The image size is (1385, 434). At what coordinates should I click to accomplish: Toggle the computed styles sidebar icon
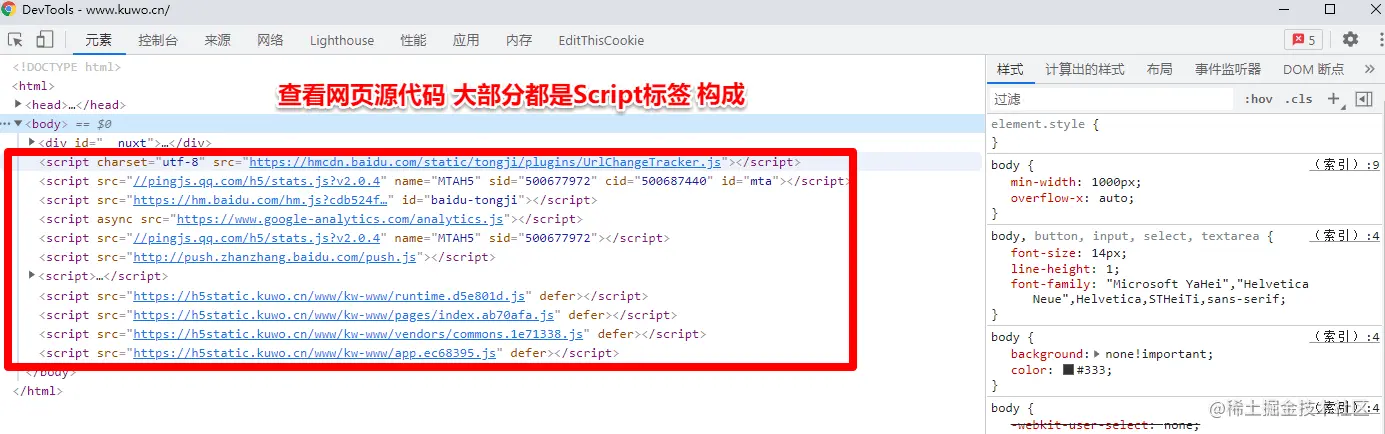pyautogui.click(x=1364, y=99)
